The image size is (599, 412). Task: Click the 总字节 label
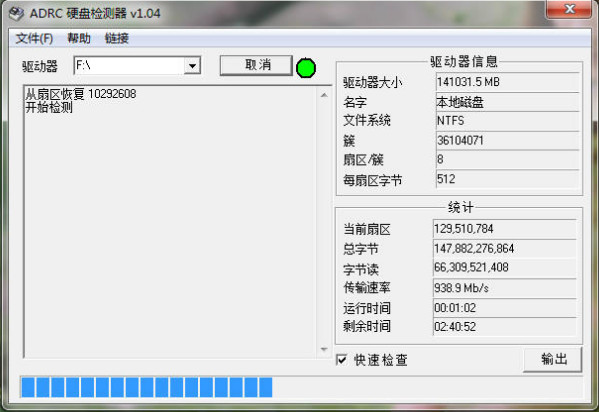click(x=361, y=249)
